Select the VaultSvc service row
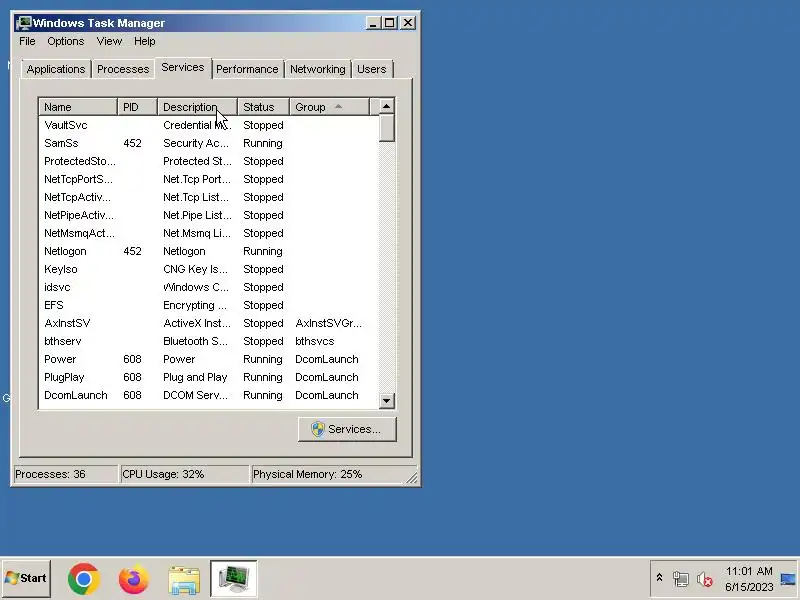800x600 pixels. tap(209, 125)
